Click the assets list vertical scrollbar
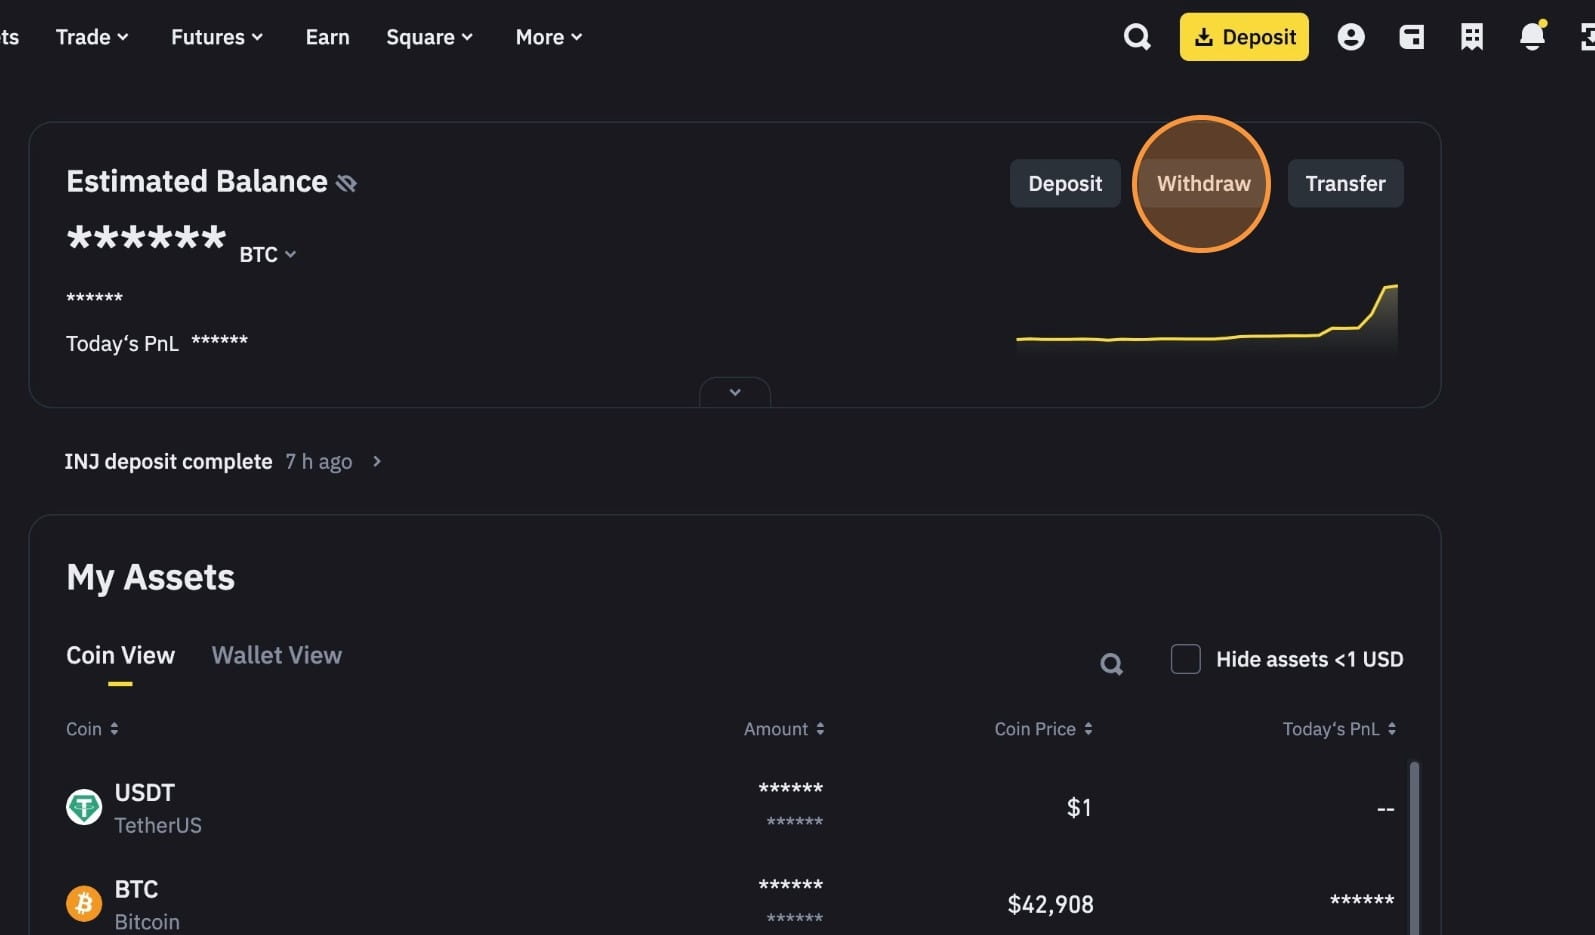The image size is (1595, 935). pyautogui.click(x=1414, y=845)
